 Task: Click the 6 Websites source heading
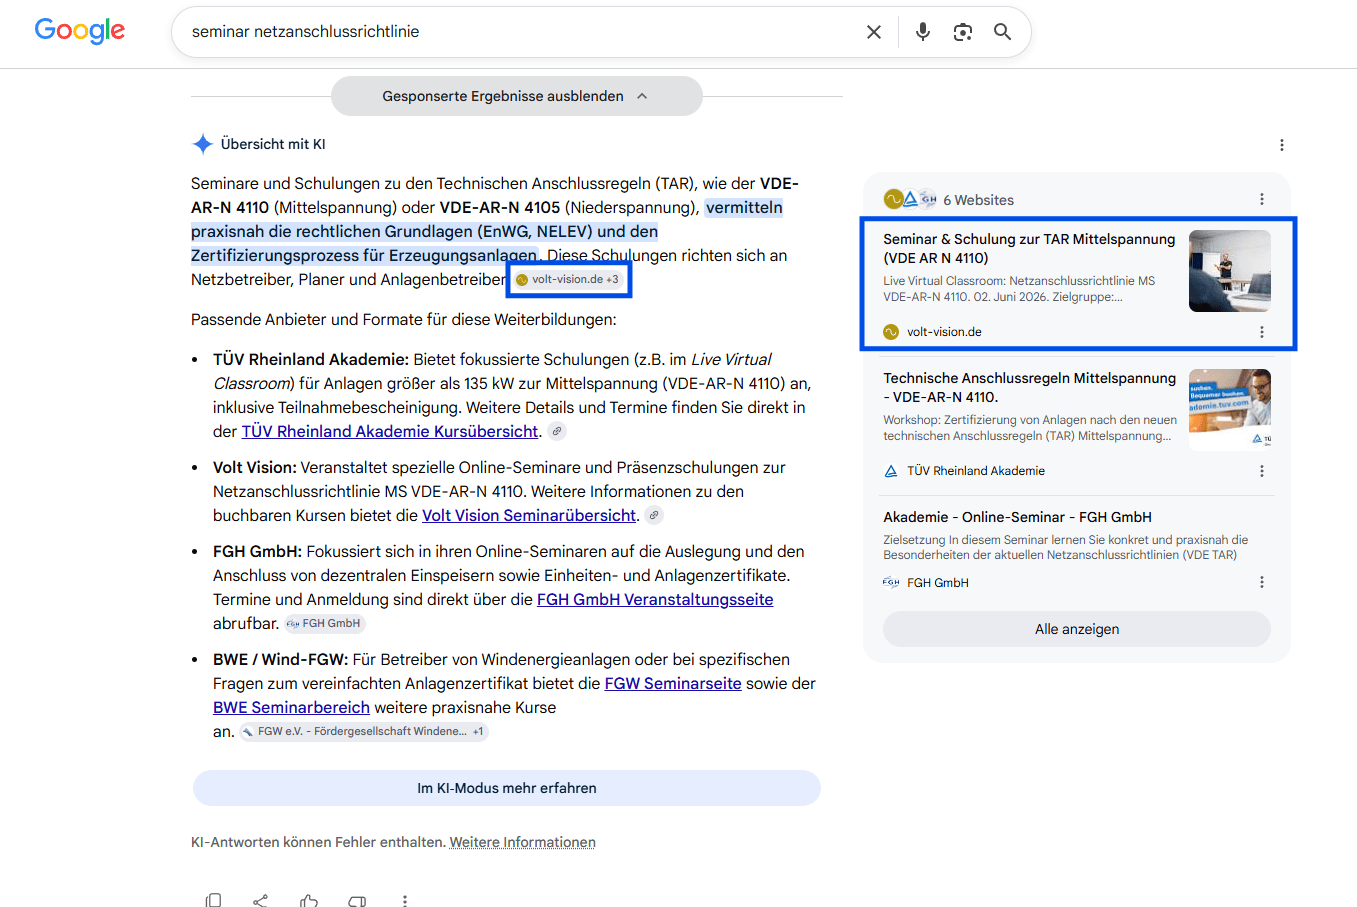(x=978, y=200)
